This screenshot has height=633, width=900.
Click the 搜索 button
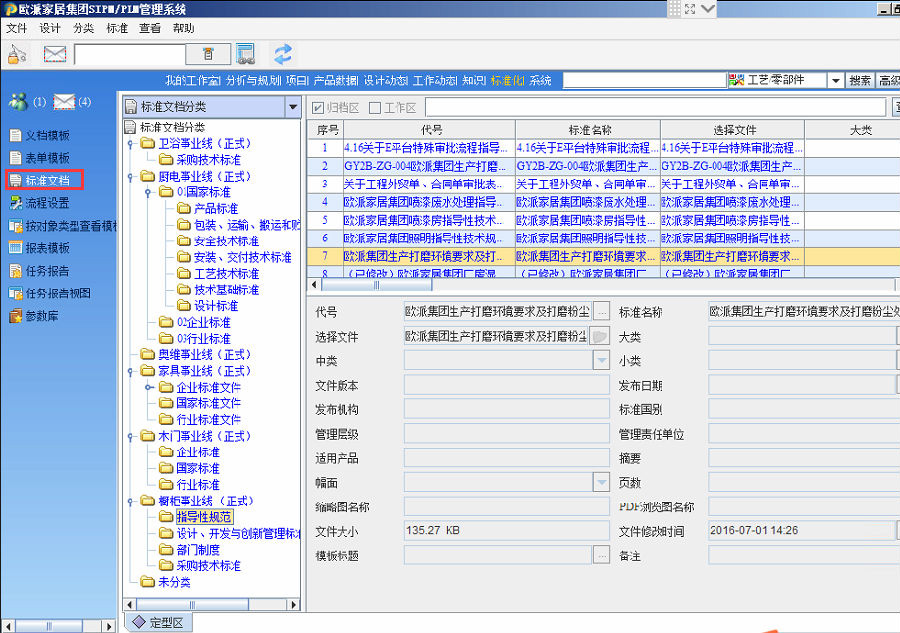point(859,80)
